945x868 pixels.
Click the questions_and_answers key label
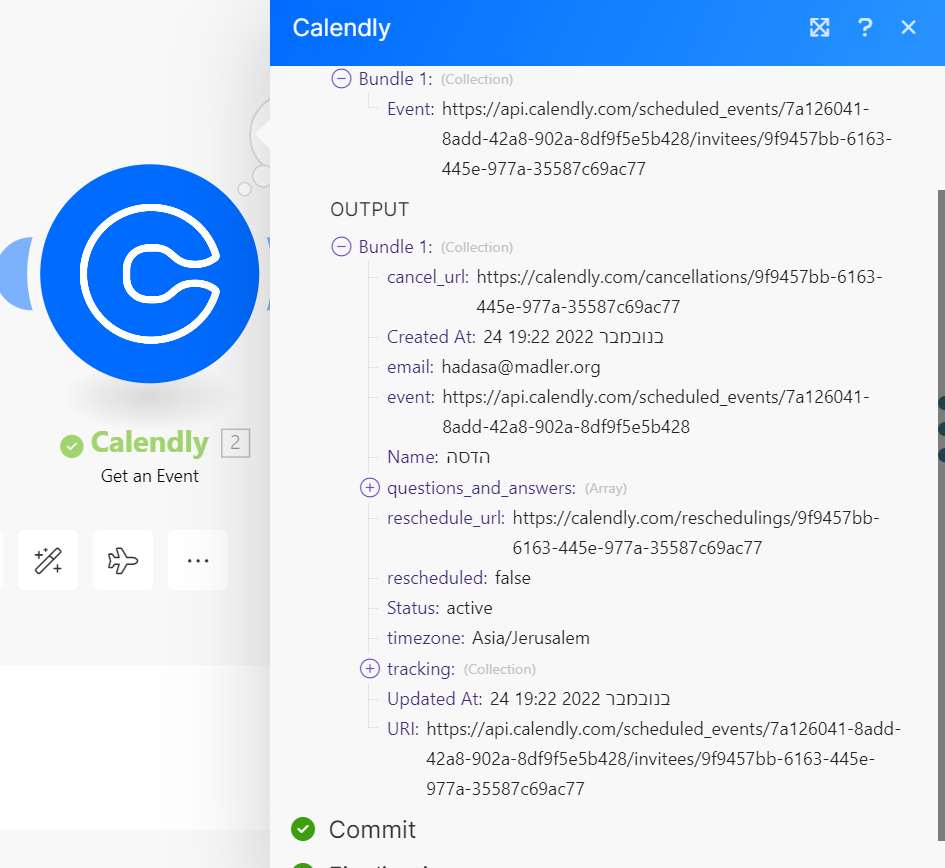click(481, 488)
